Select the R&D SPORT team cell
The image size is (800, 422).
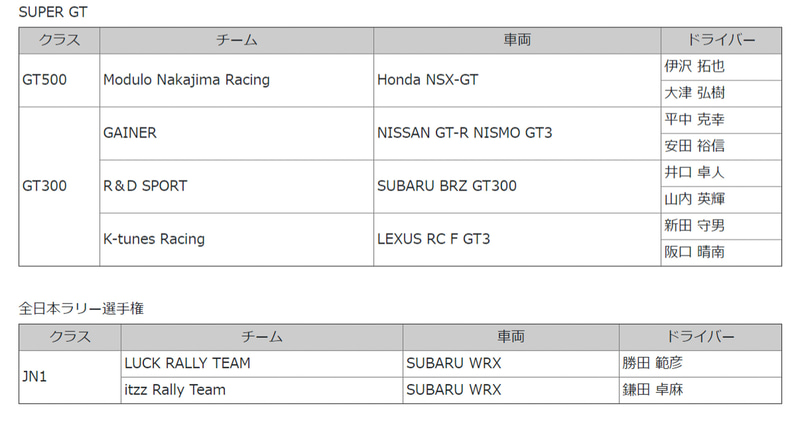pyautogui.click(x=145, y=186)
